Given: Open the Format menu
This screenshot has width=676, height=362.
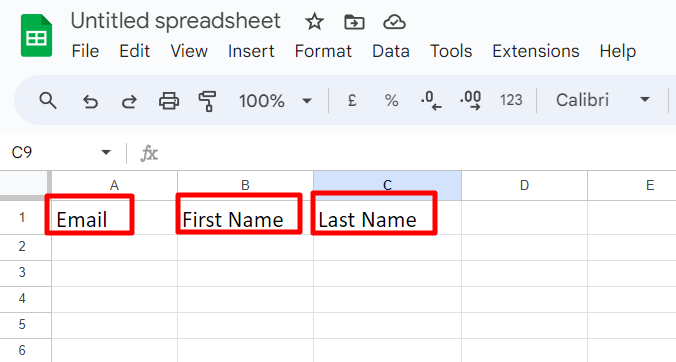Looking at the screenshot, I should point(323,51).
